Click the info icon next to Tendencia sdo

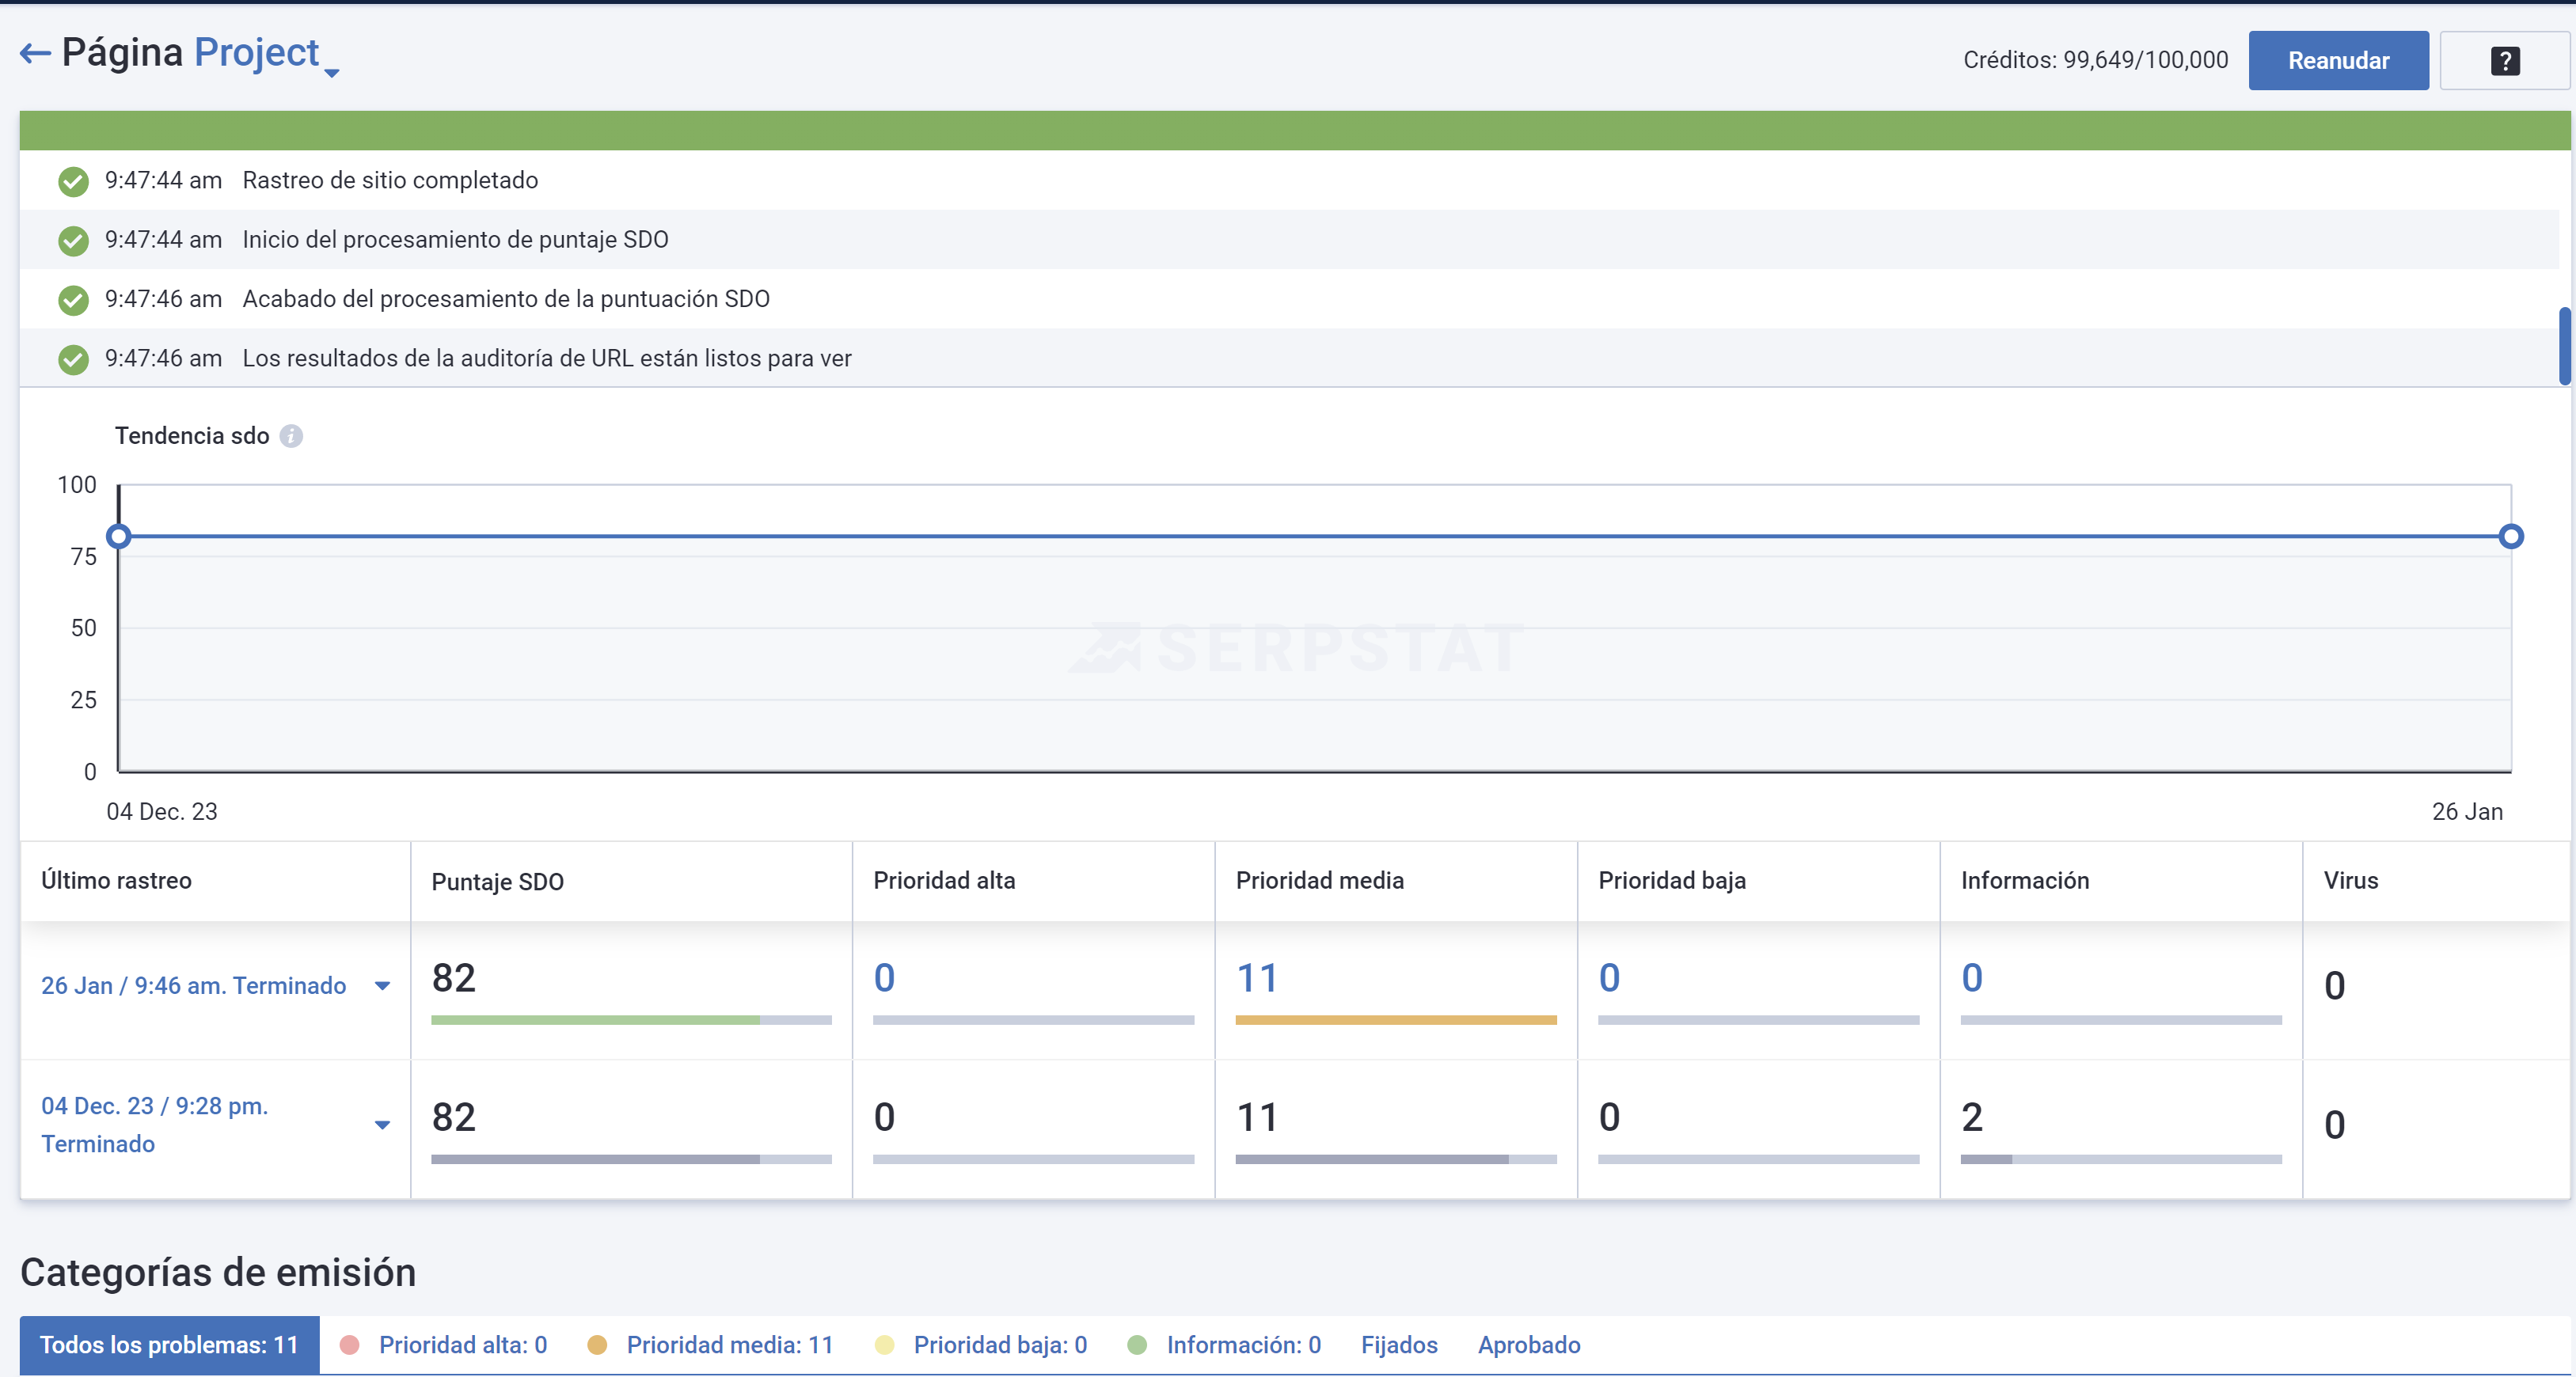click(291, 436)
